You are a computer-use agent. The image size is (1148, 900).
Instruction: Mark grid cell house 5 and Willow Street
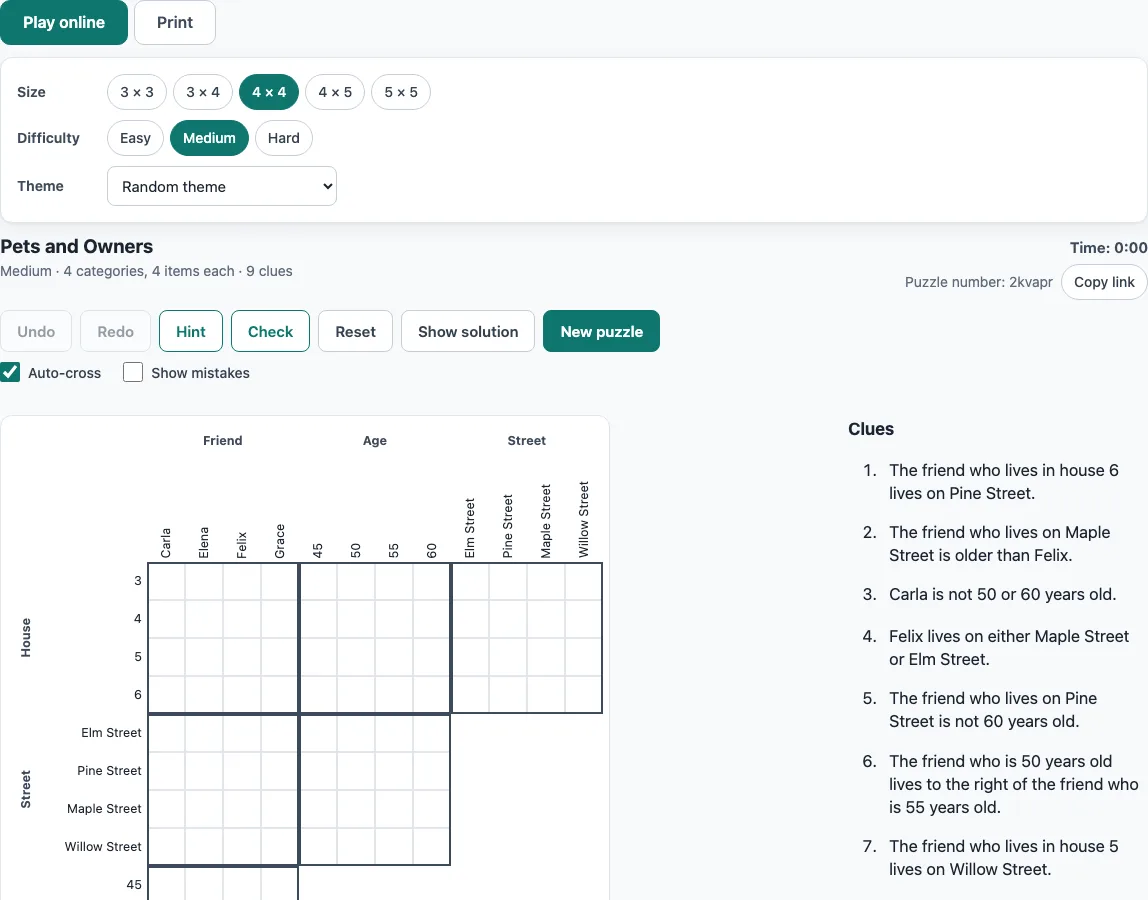pos(584,657)
